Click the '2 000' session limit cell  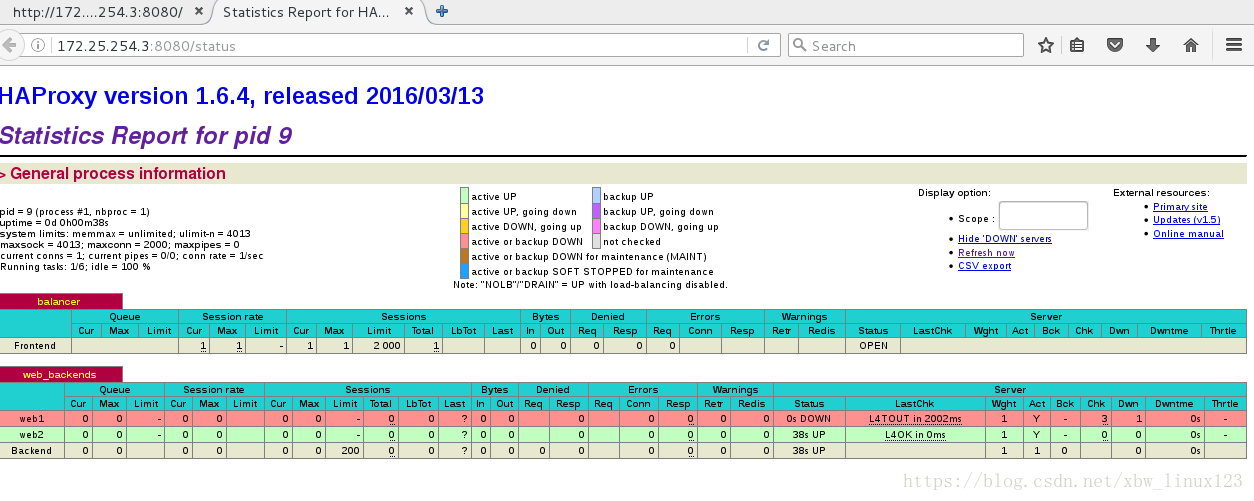380,345
